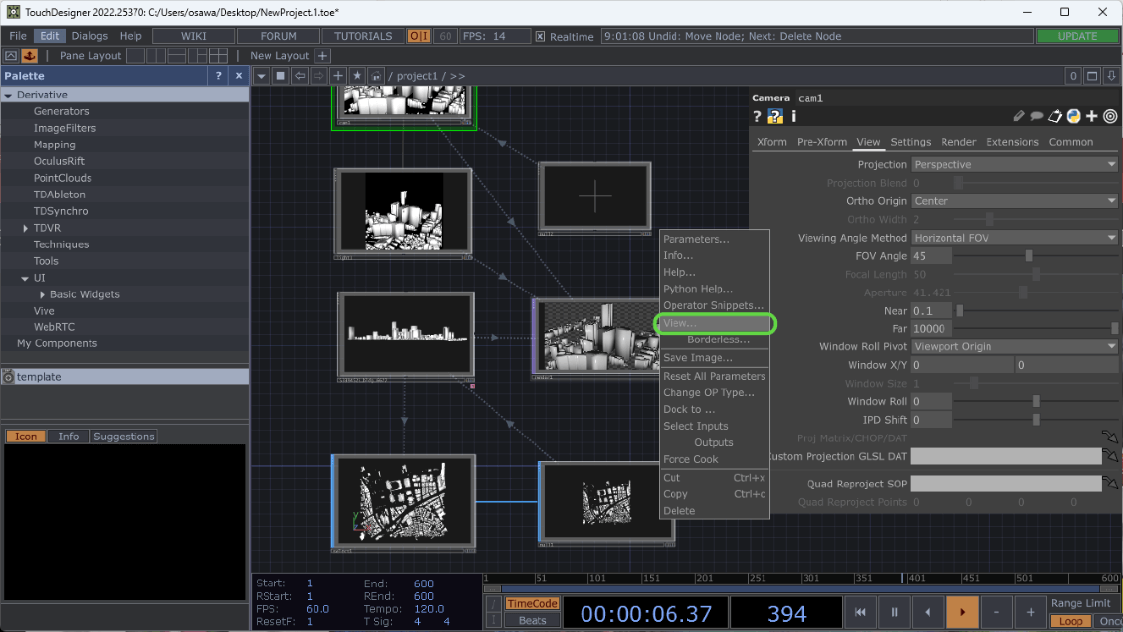The width and height of the screenshot is (1123, 632).
Task: Open the FORUM link button
Action: tap(279, 36)
